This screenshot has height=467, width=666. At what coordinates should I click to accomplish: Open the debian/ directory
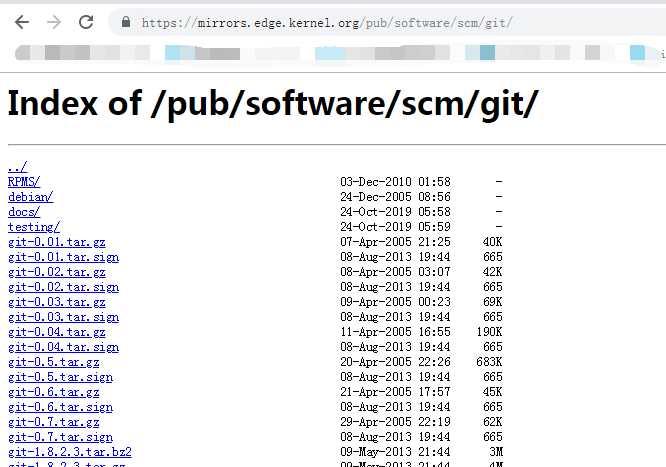click(x=31, y=197)
